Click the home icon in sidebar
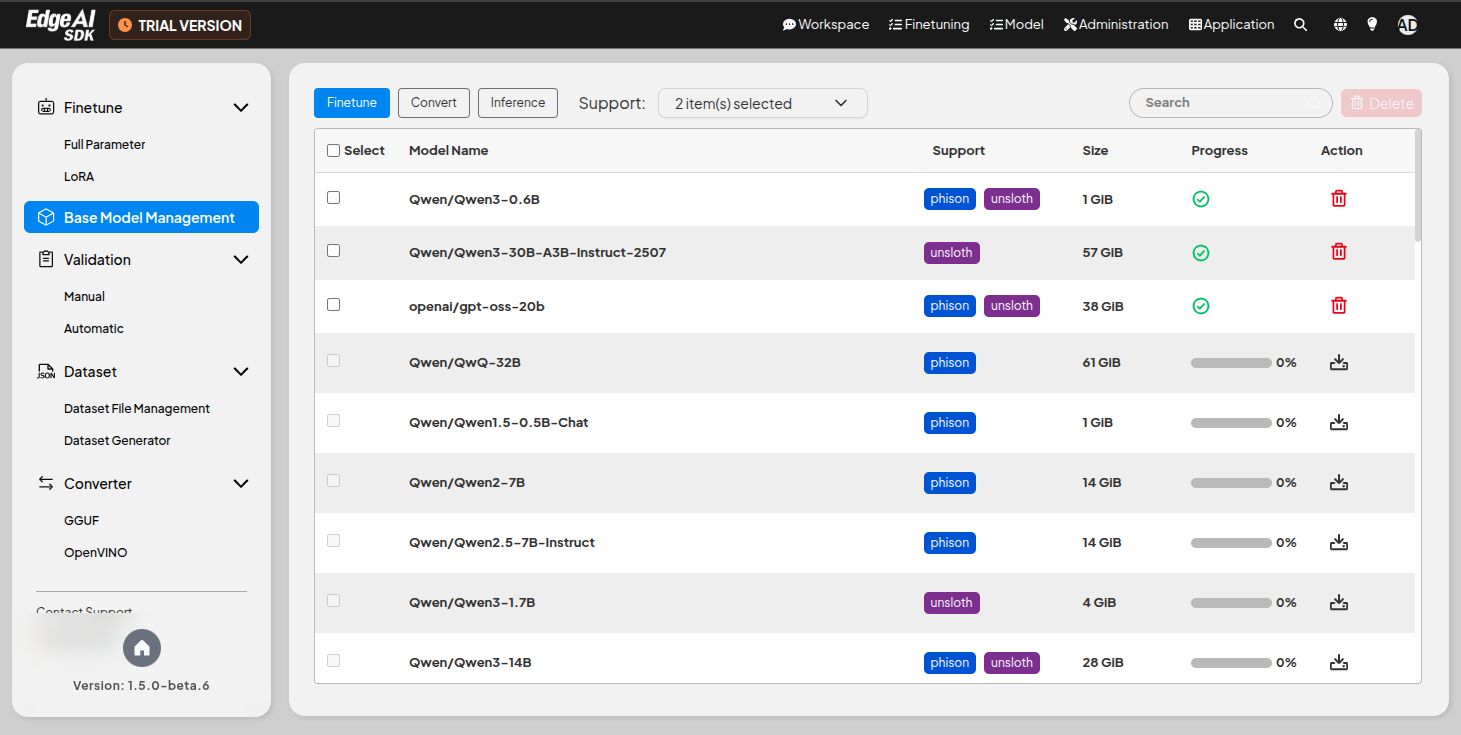Image resolution: width=1461 pixels, height=735 pixels. point(142,648)
